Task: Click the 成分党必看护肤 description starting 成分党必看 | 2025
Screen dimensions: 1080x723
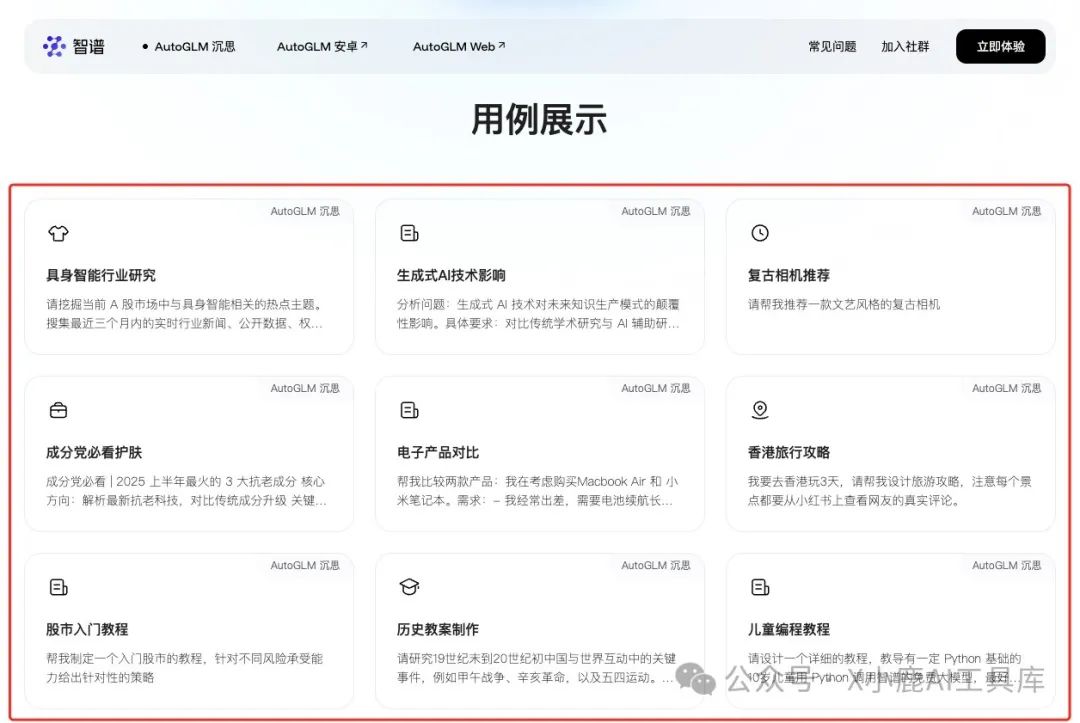Action: tap(187, 491)
